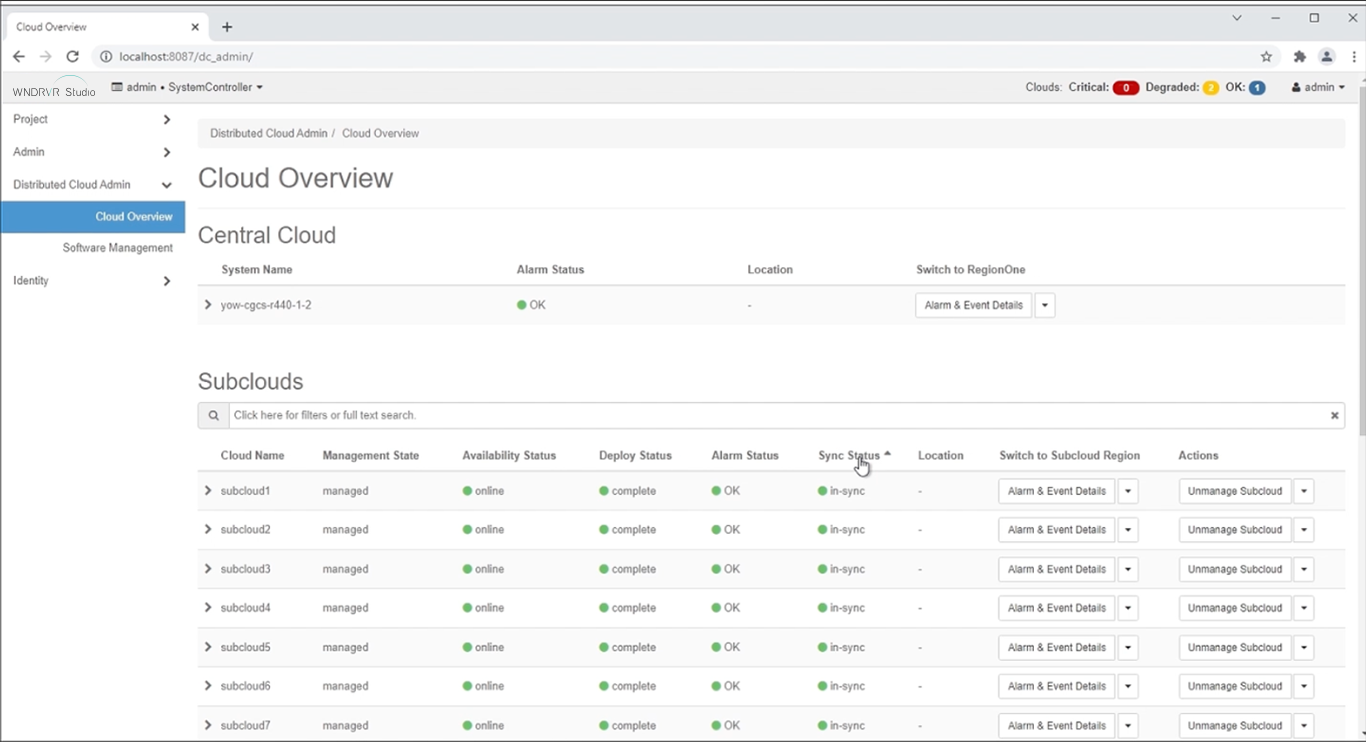Click the Wind River Studio logo
1366x742 pixels.
click(54, 89)
